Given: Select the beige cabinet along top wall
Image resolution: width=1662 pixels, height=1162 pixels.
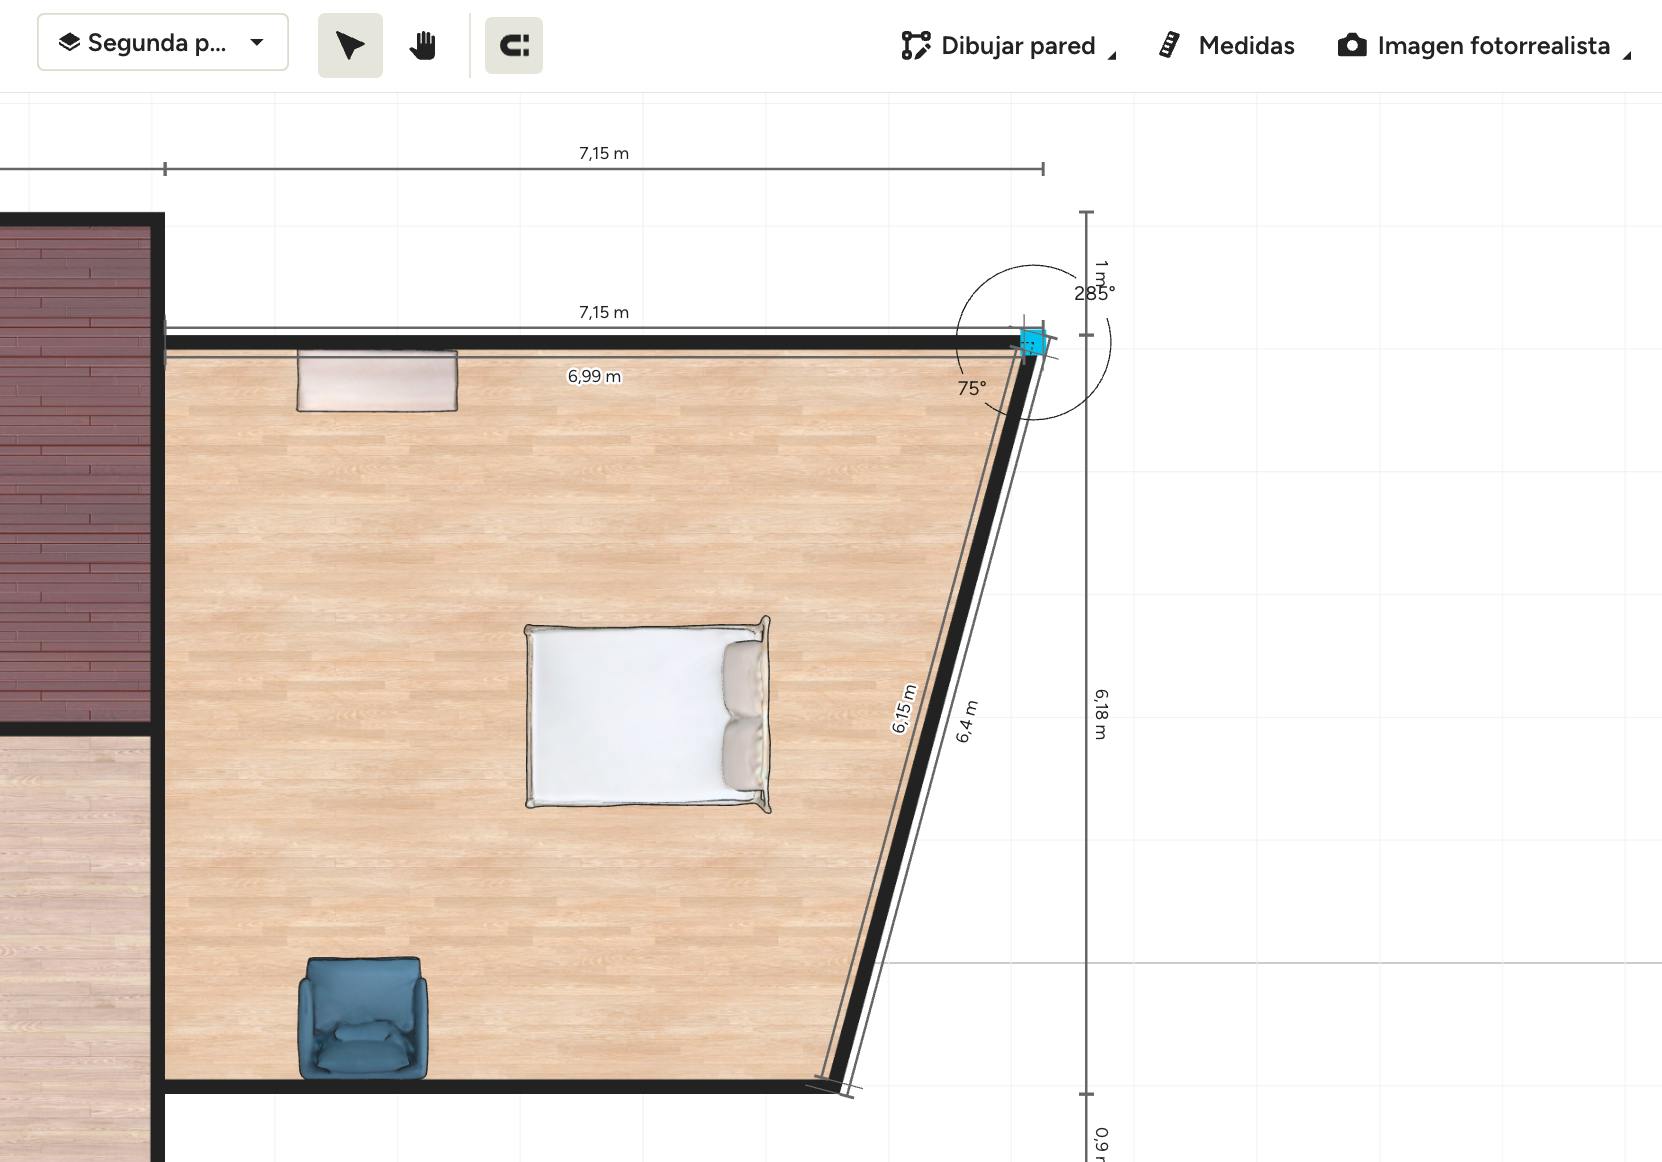Looking at the screenshot, I should tap(377, 381).
